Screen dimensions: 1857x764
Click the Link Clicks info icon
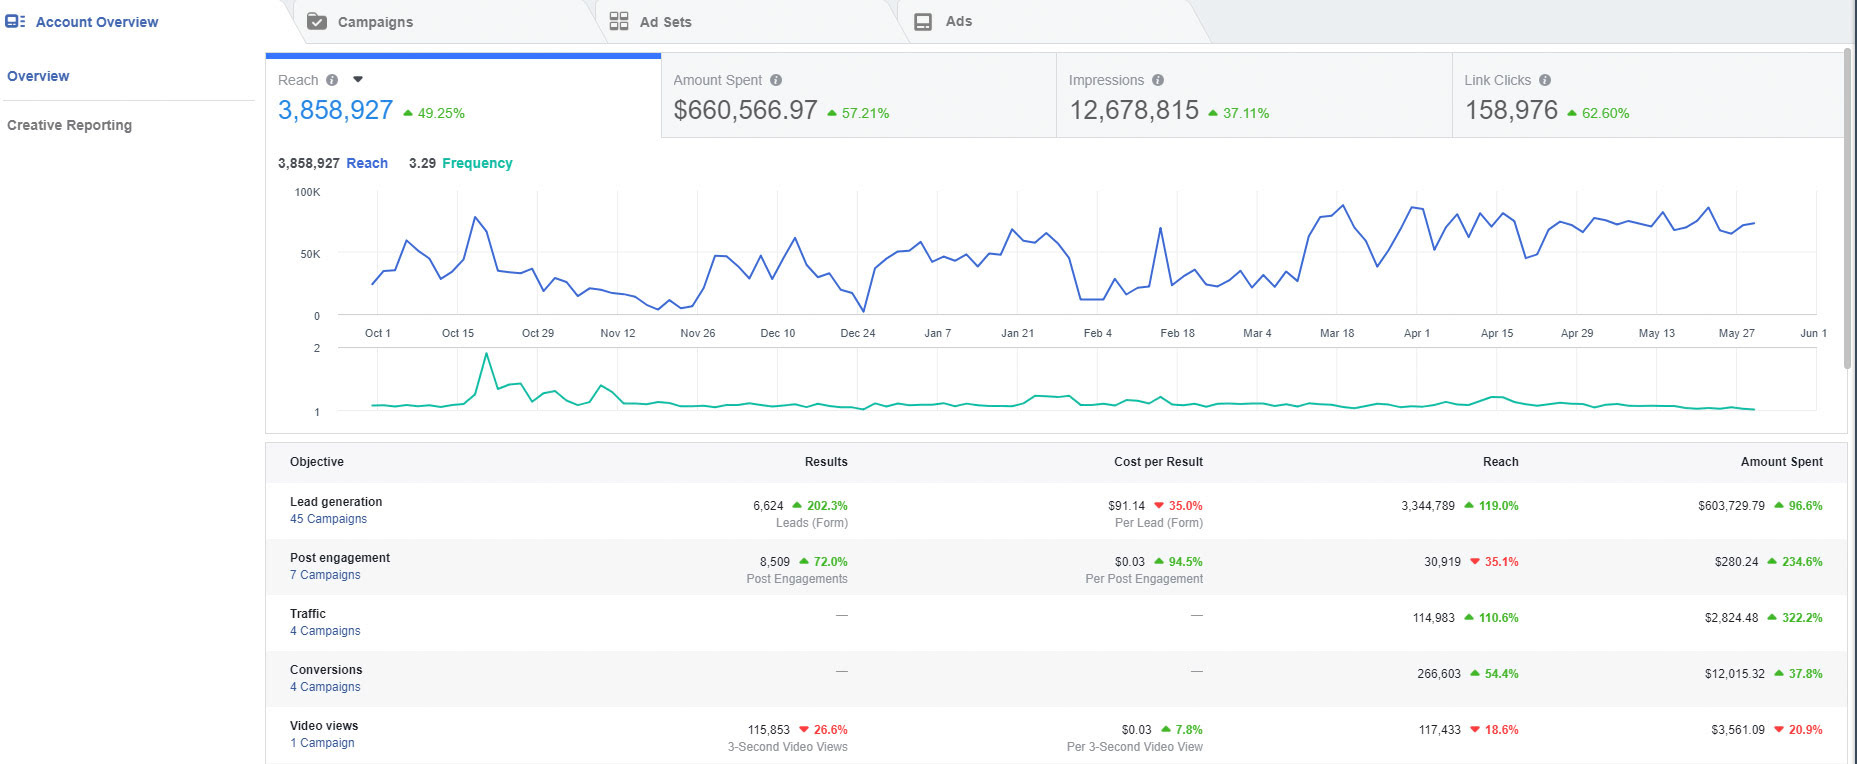[x=1545, y=80]
